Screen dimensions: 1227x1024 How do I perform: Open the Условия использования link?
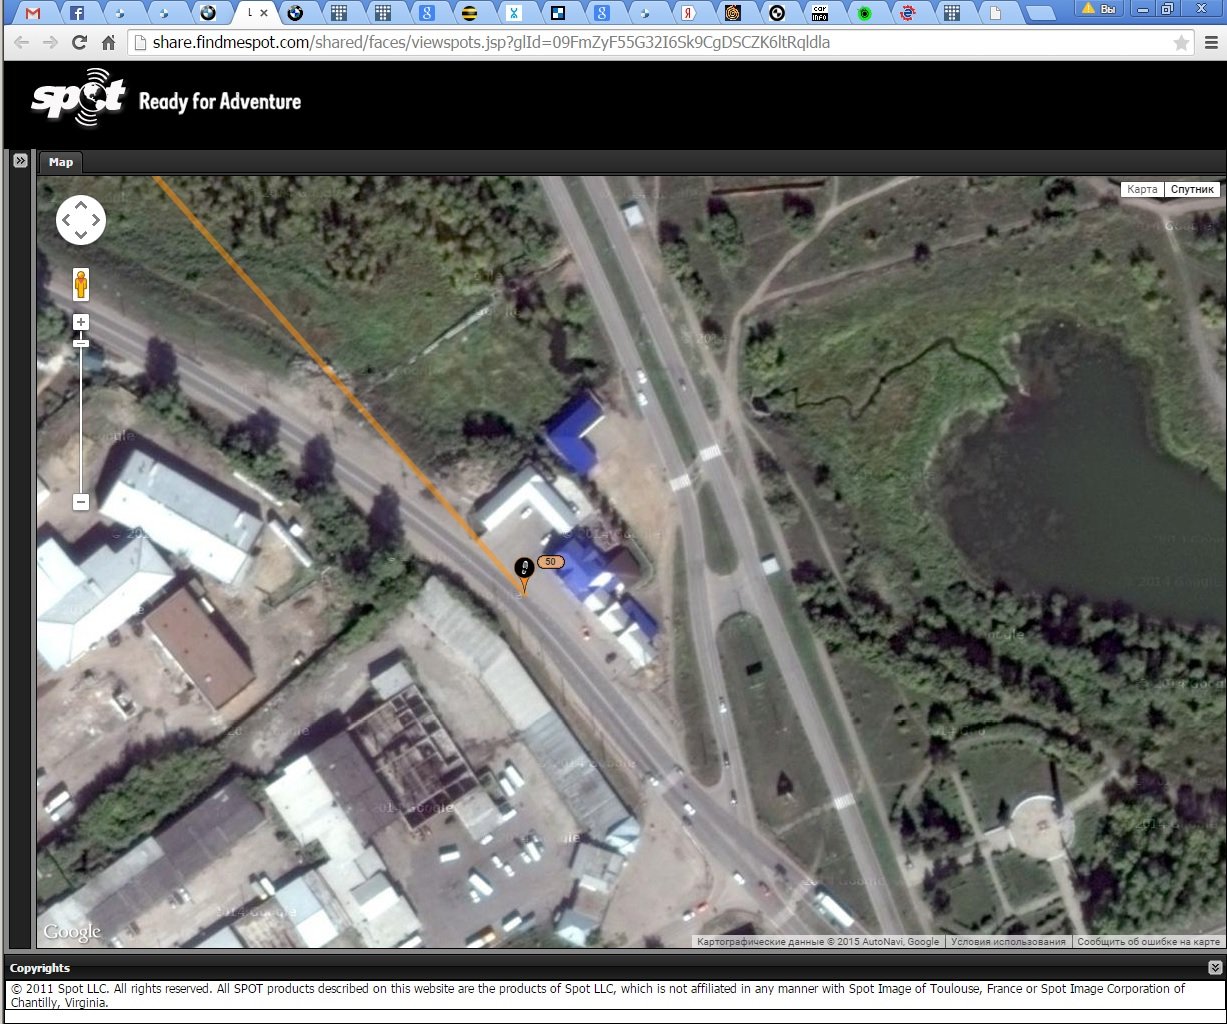[1007, 942]
